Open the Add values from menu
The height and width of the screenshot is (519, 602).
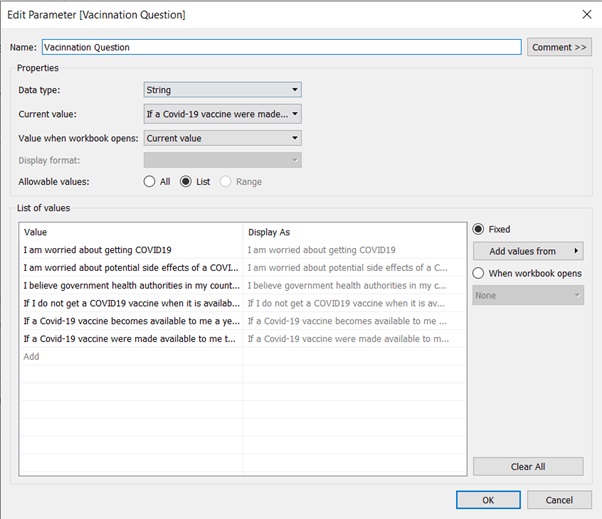tap(528, 251)
